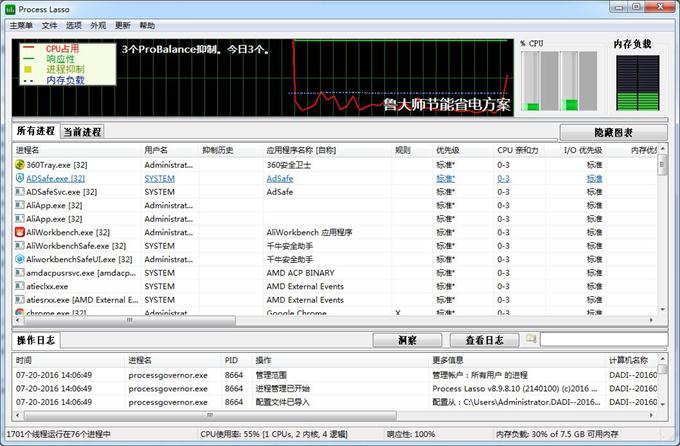Screen dimensions: 680x446
Task: Click the chrome.exe process icon
Action: point(20,313)
